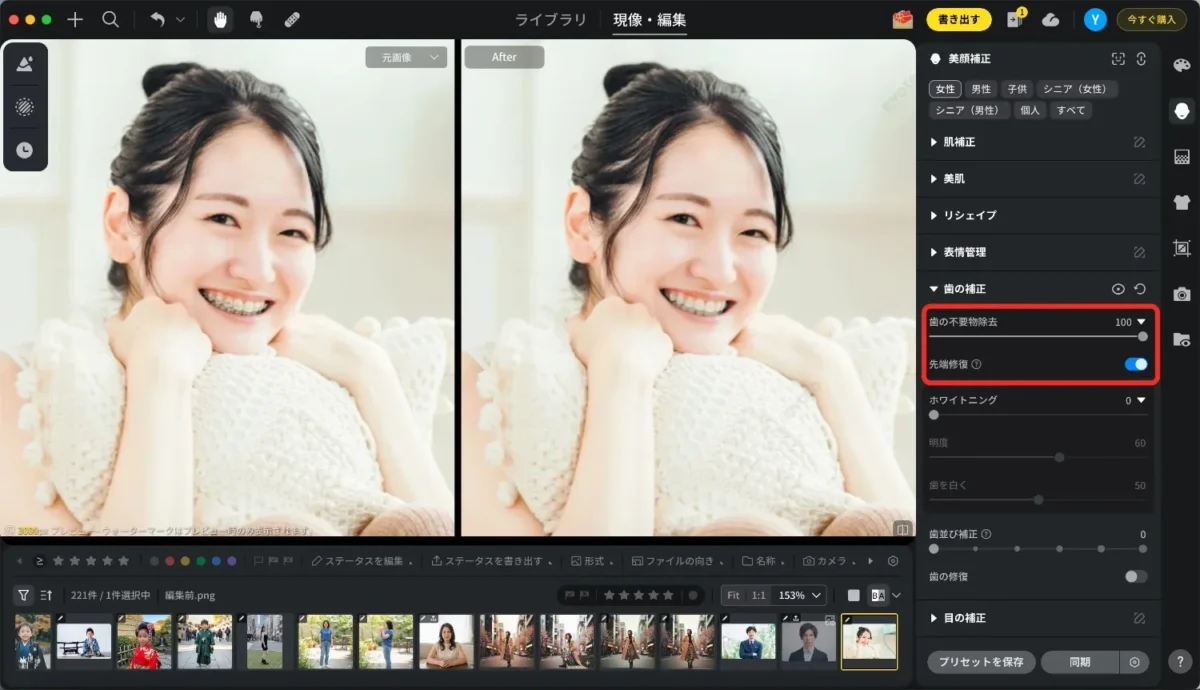This screenshot has height=690, width=1200.
Task: Click the undo arrow in toolbar
Action: coord(157,19)
